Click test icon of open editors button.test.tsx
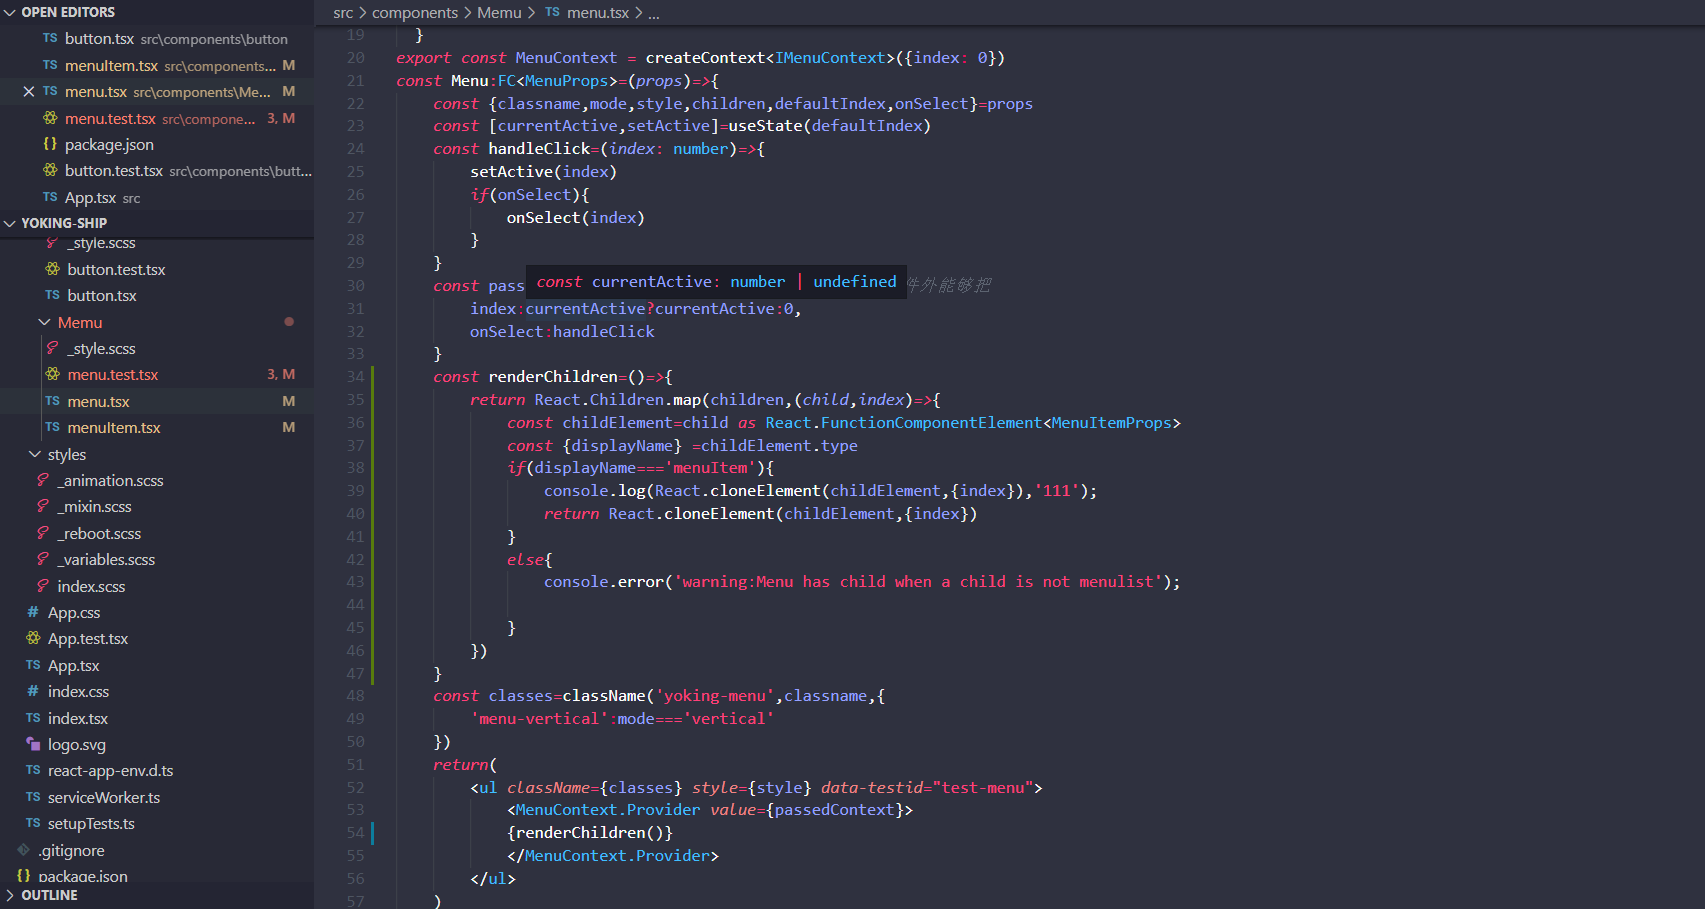Screen dimensions: 1705x909 [50, 171]
